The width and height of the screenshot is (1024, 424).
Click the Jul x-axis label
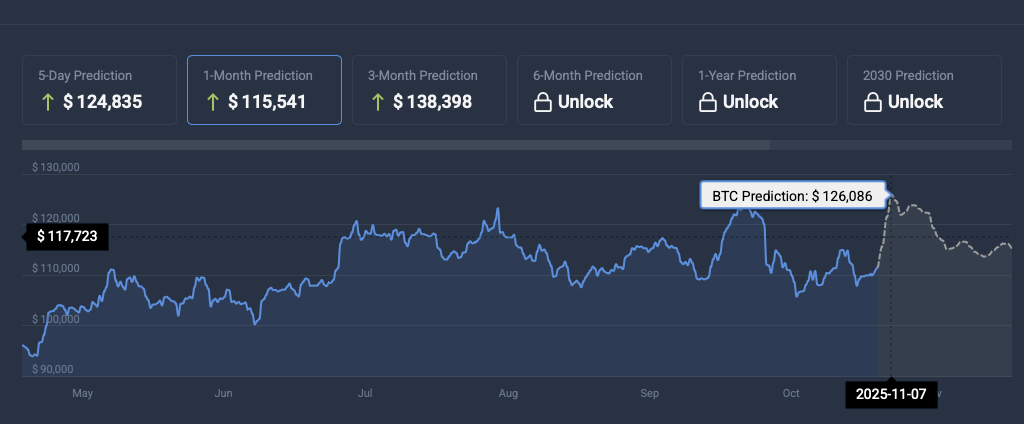click(x=365, y=393)
